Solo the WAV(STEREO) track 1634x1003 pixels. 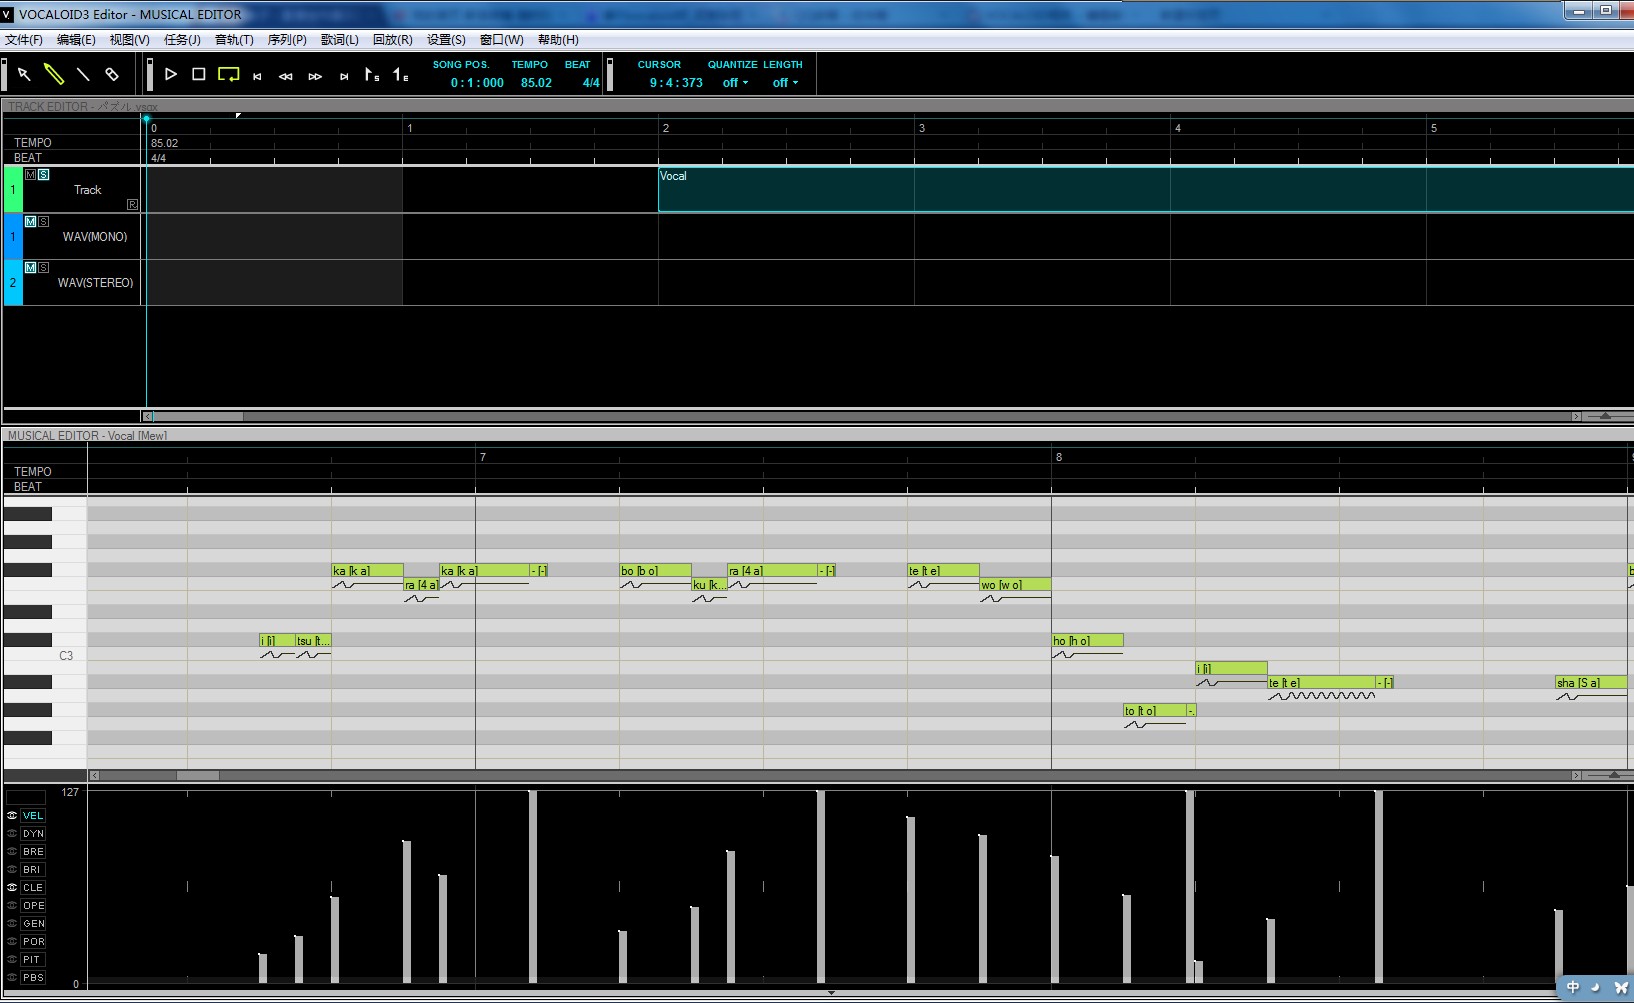(x=43, y=267)
